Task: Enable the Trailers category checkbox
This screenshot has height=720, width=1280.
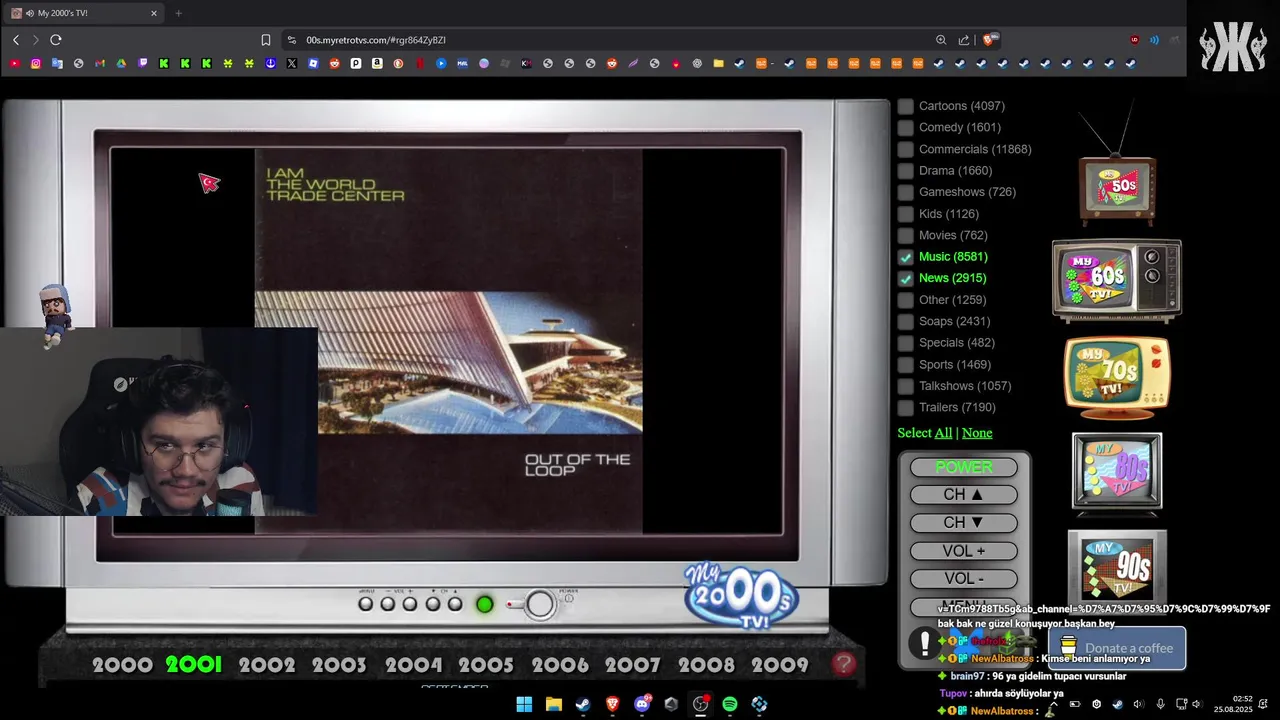Action: click(906, 407)
